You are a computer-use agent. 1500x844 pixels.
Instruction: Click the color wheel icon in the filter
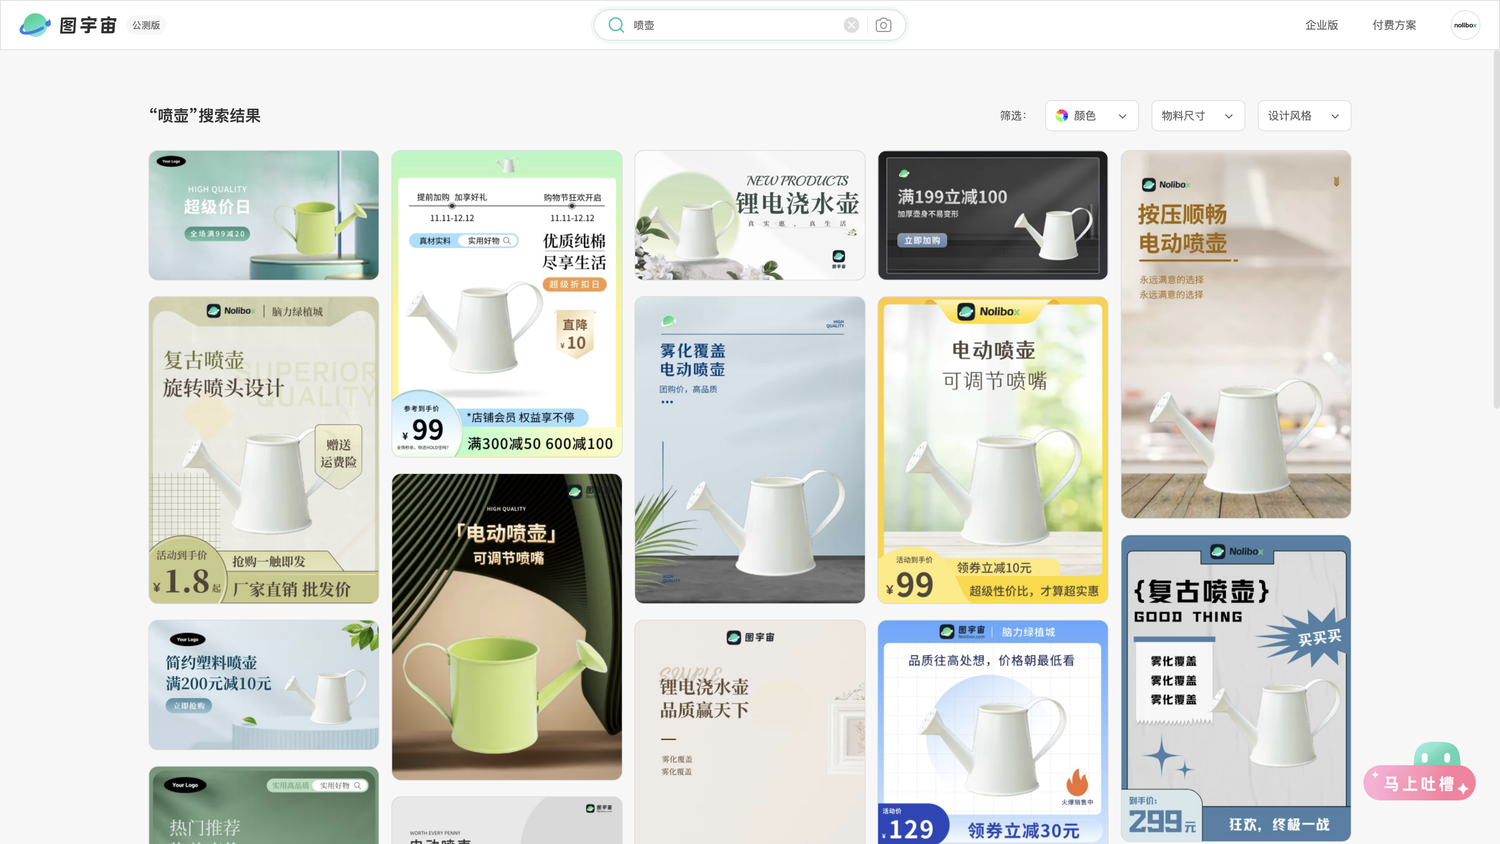click(1062, 116)
